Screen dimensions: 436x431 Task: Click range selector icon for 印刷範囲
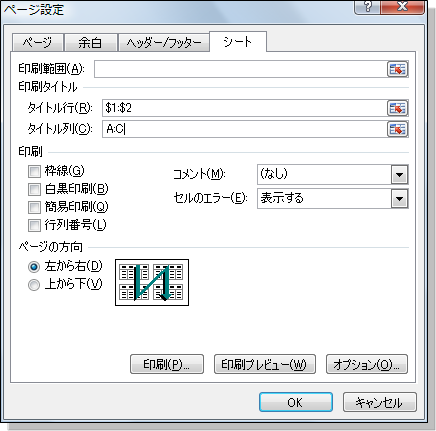(x=397, y=69)
